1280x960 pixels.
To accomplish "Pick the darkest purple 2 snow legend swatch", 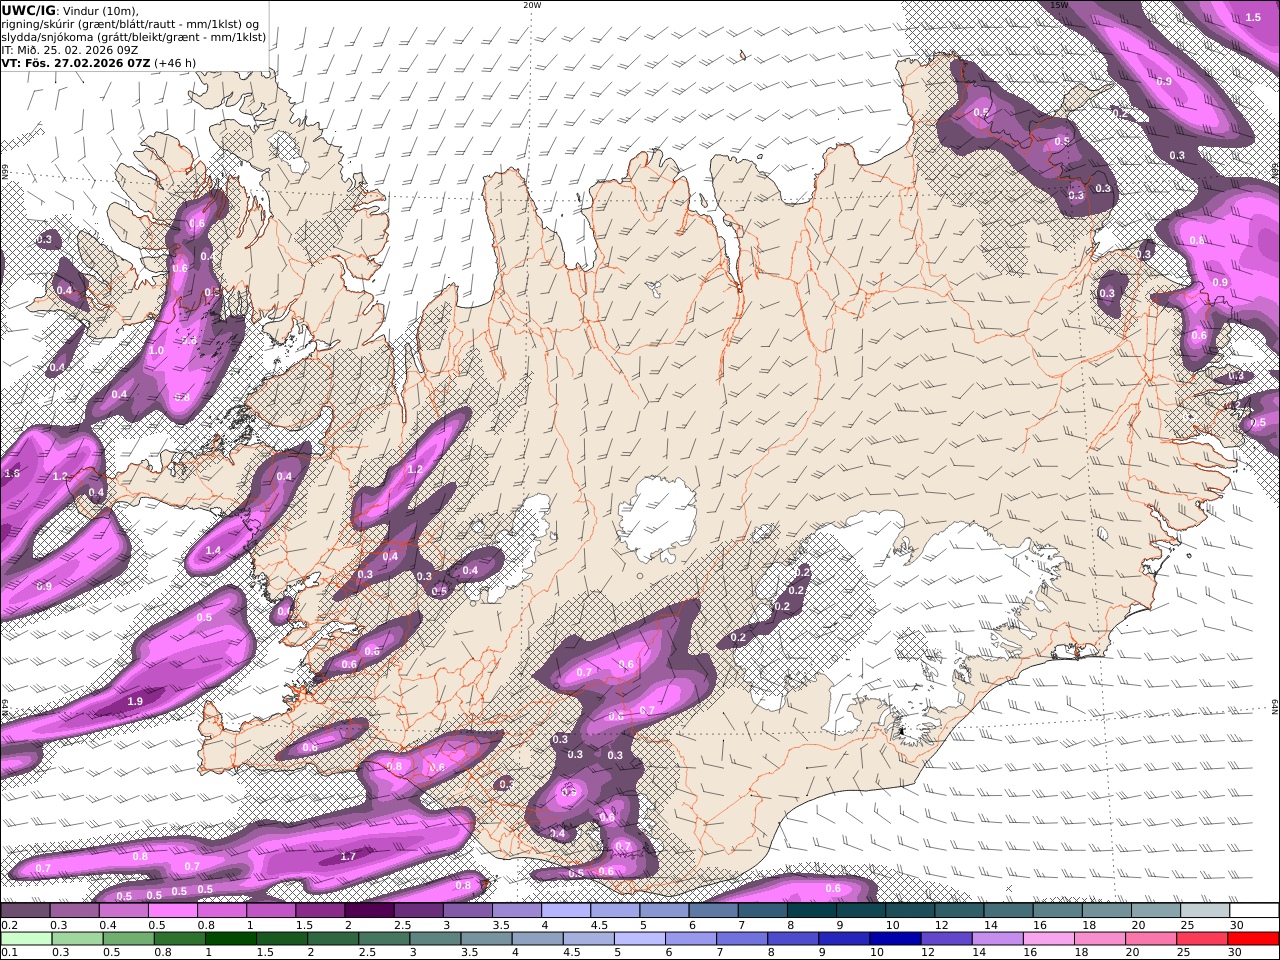I will 368,911.
